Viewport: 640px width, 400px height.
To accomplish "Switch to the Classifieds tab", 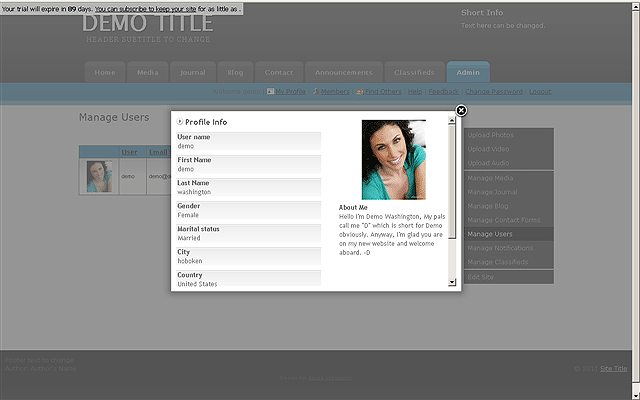I will pos(413,73).
